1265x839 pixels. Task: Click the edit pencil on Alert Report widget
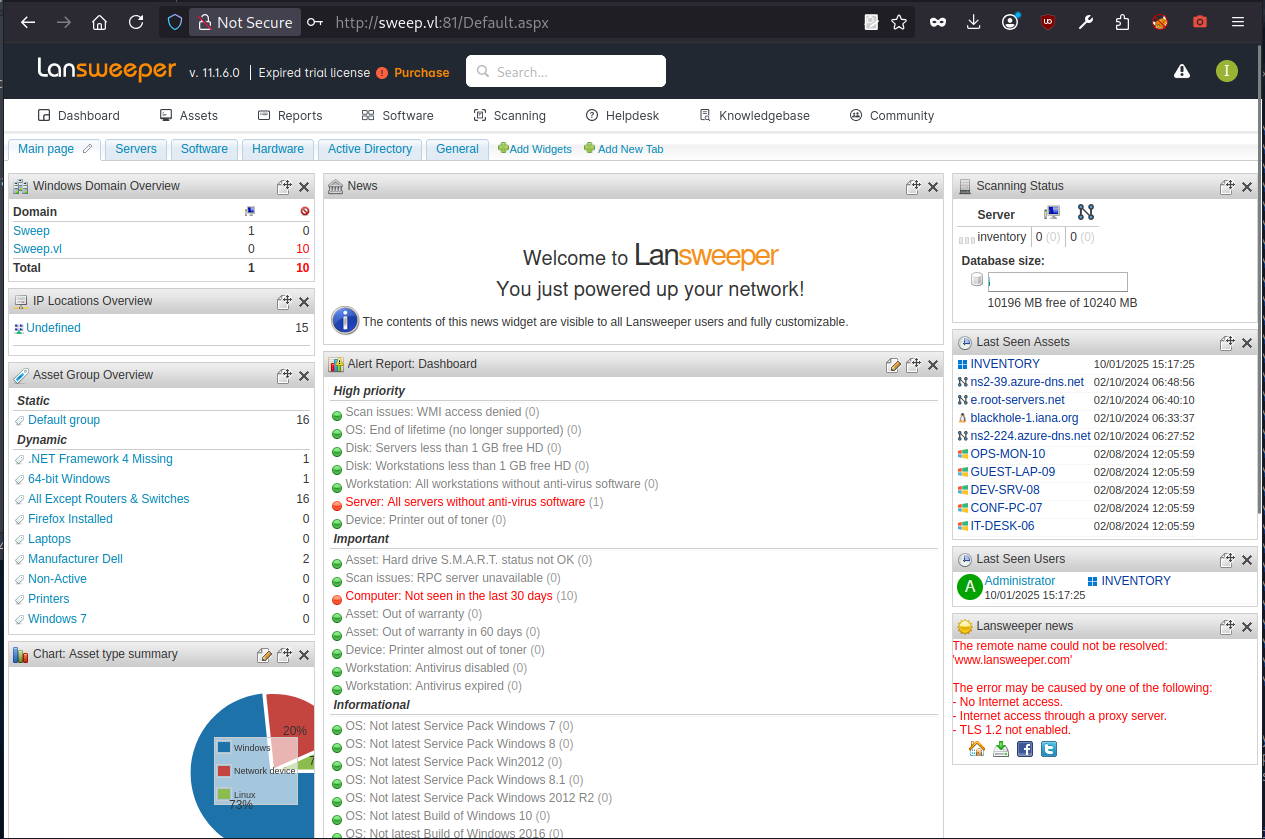pyautogui.click(x=893, y=365)
